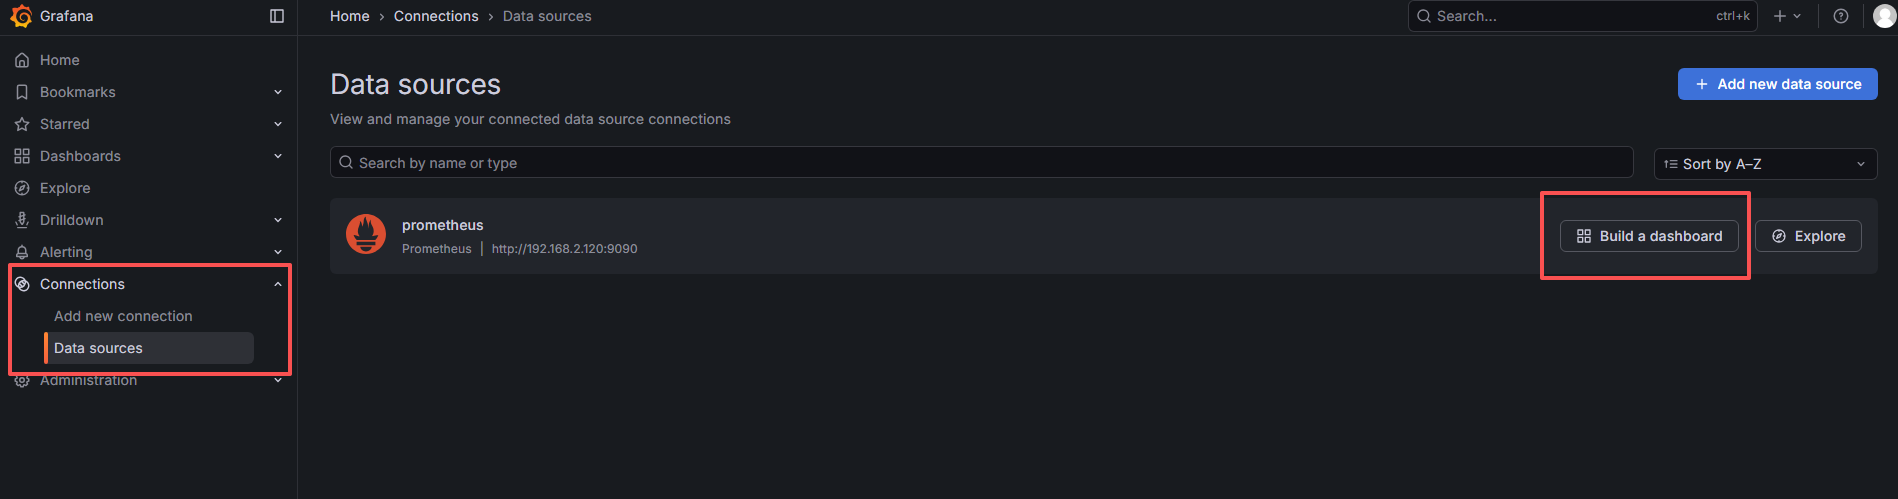The image size is (1898, 499).
Task: Expand the Bookmarks section chevron
Action: point(278,92)
